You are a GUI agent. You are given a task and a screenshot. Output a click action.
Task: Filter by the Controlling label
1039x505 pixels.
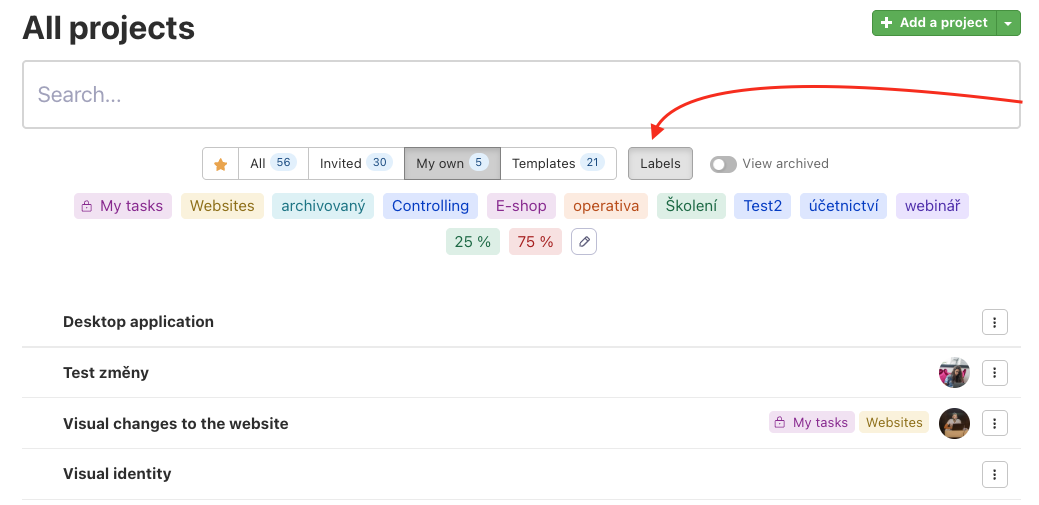pos(430,206)
